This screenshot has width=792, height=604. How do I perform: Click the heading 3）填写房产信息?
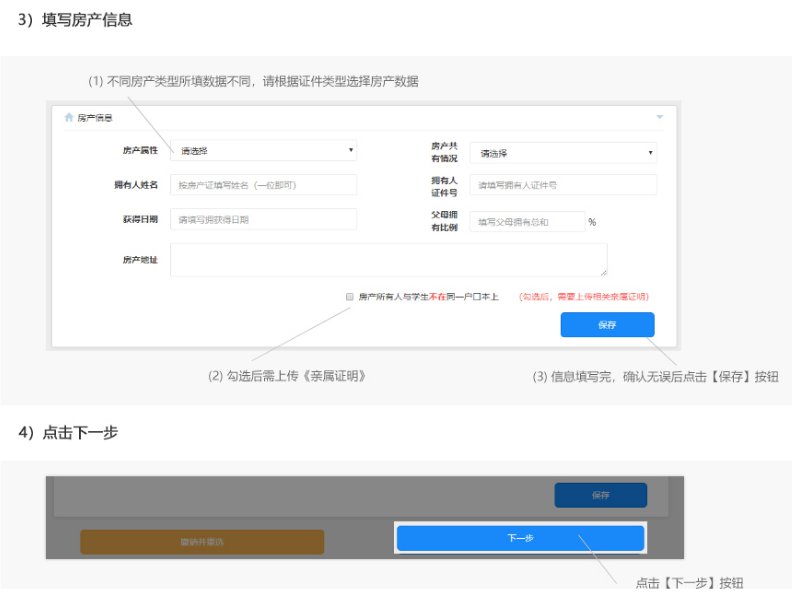[x=75, y=19]
